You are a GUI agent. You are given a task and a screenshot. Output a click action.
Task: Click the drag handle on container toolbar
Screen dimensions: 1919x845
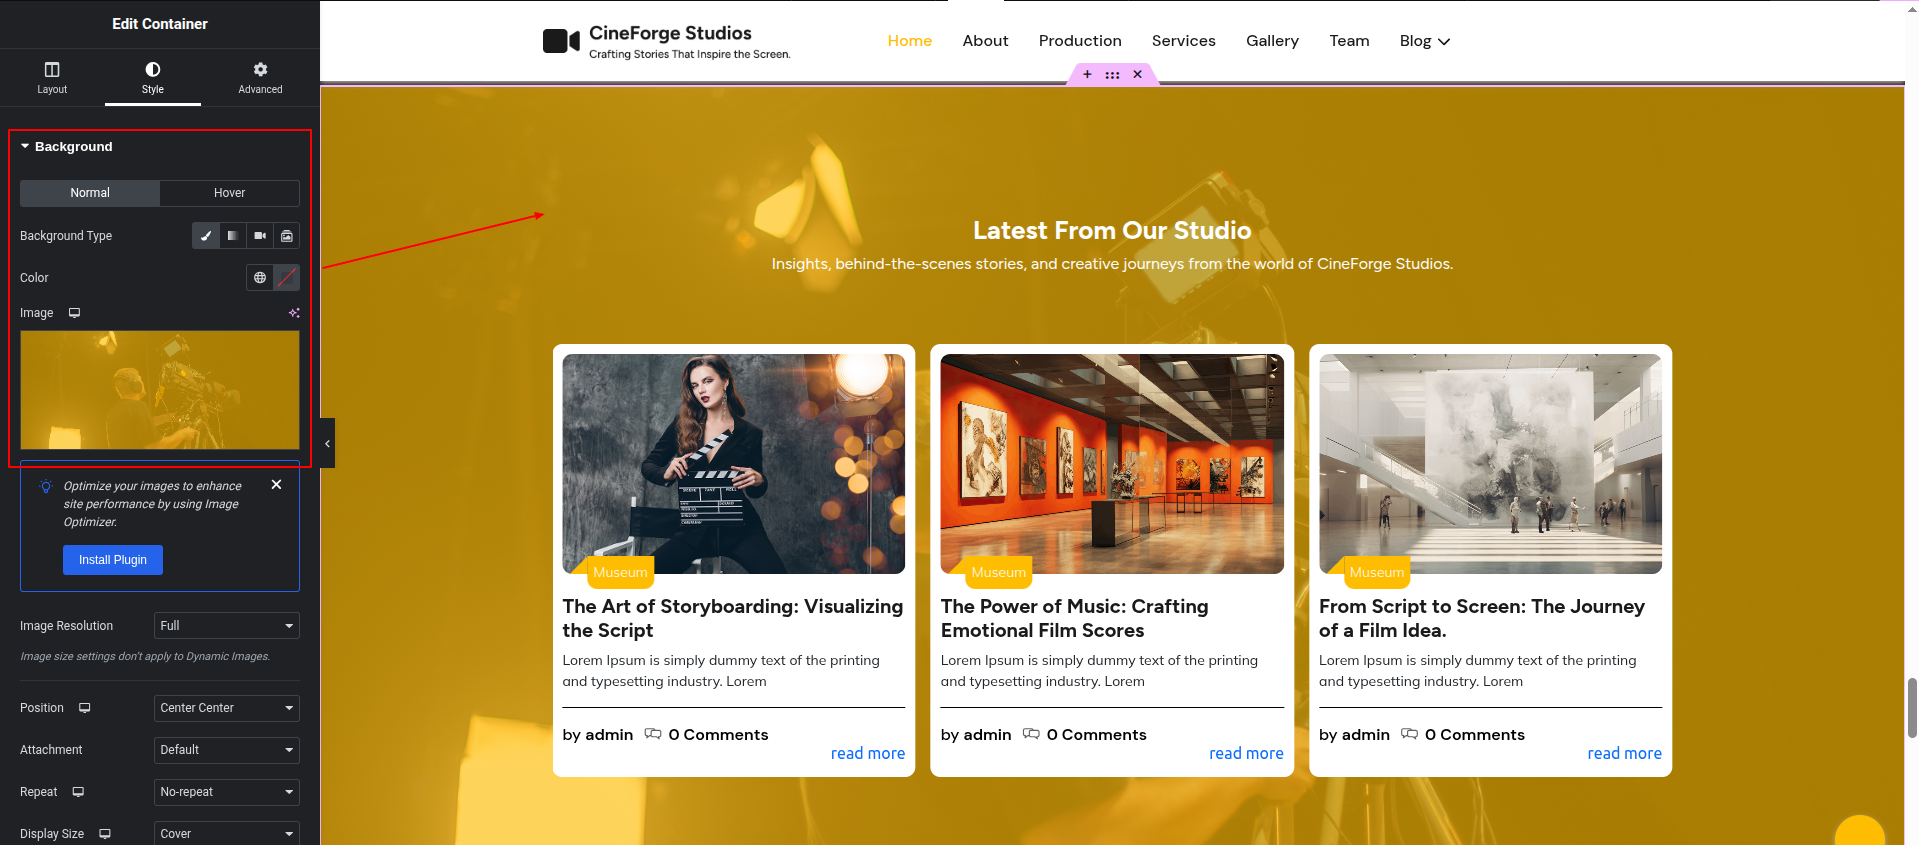click(1112, 74)
